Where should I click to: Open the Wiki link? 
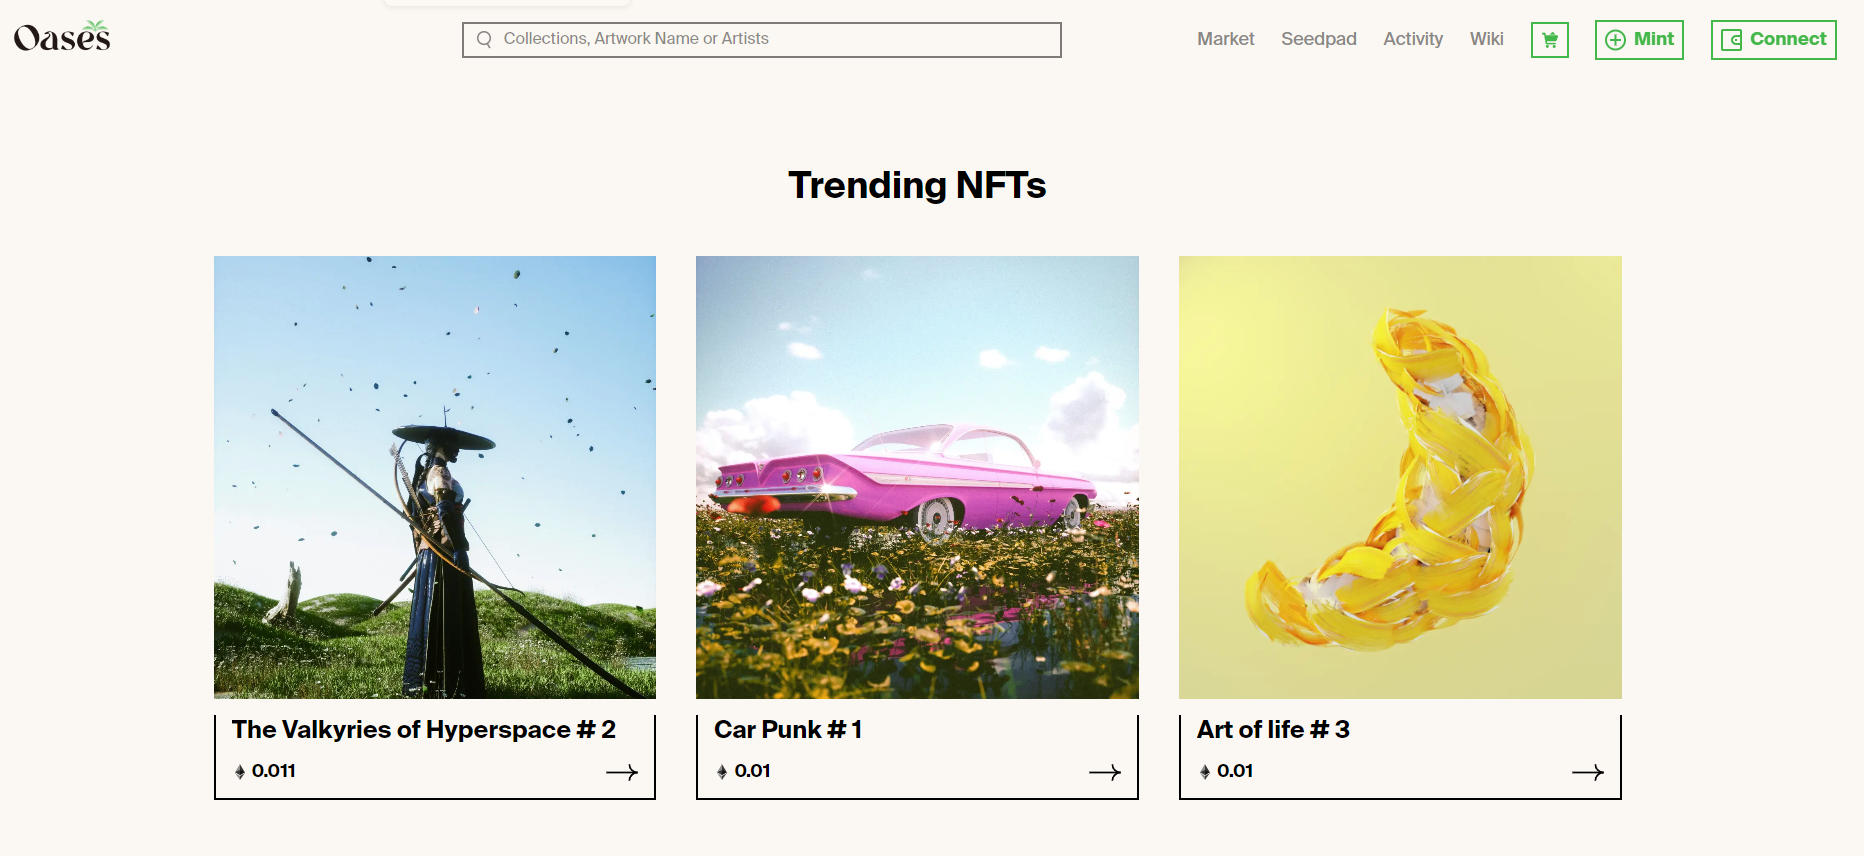[x=1486, y=39]
